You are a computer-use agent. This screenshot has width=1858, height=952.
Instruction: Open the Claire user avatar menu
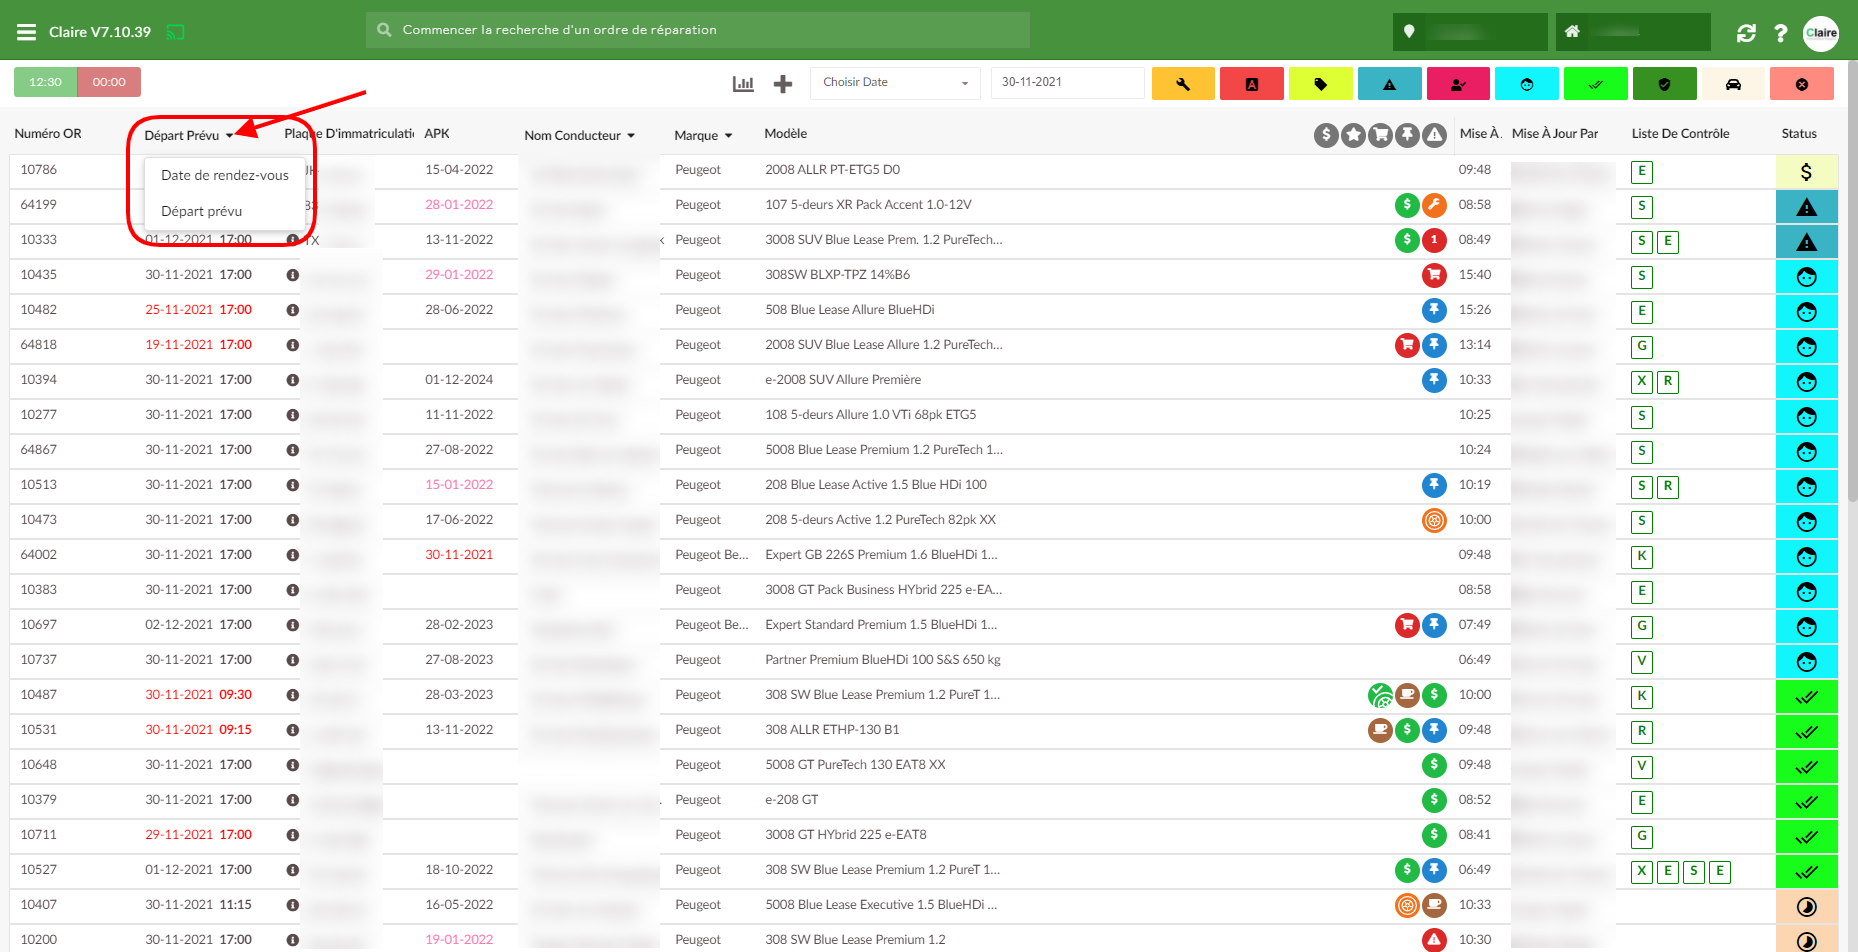[x=1821, y=33]
